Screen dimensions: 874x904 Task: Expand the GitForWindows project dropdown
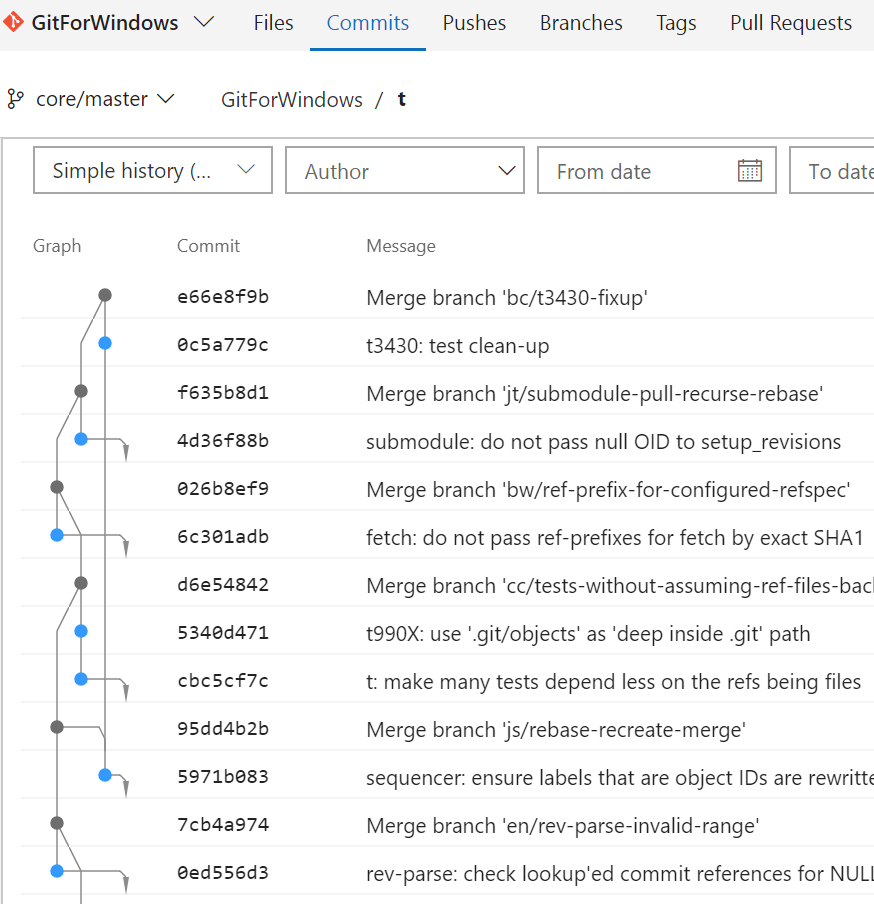(x=204, y=22)
